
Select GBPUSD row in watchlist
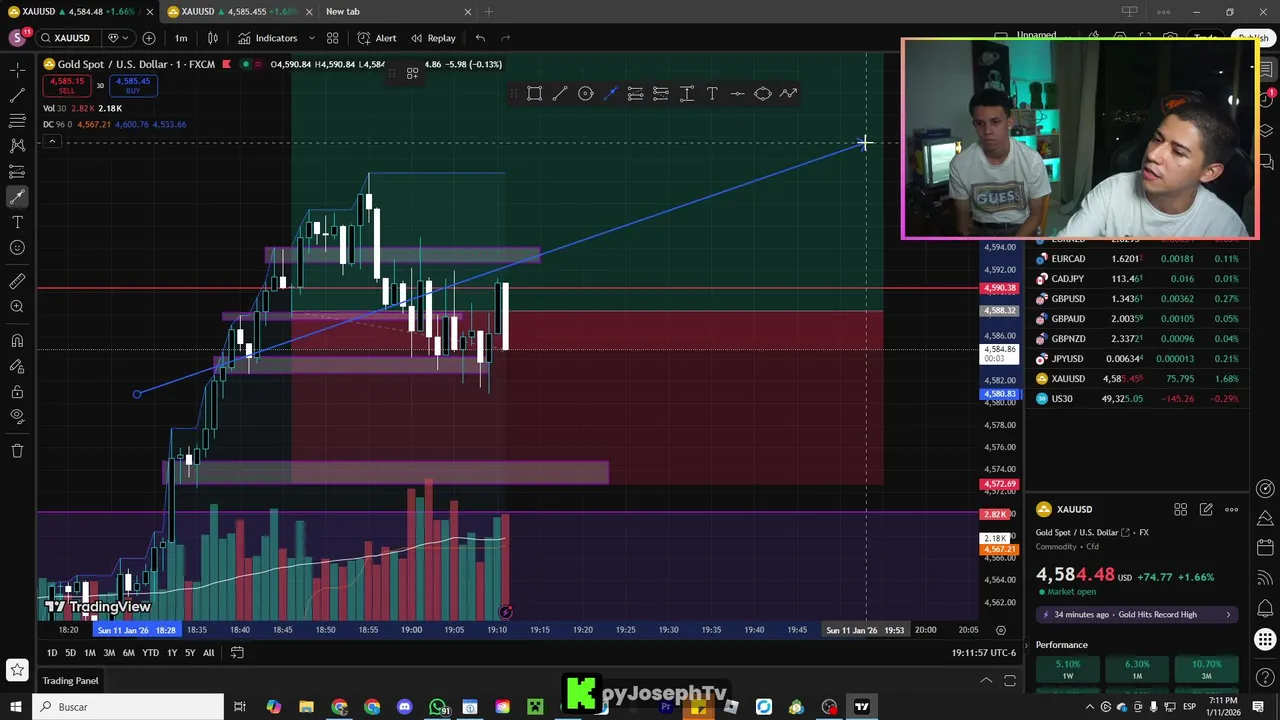1138,299
